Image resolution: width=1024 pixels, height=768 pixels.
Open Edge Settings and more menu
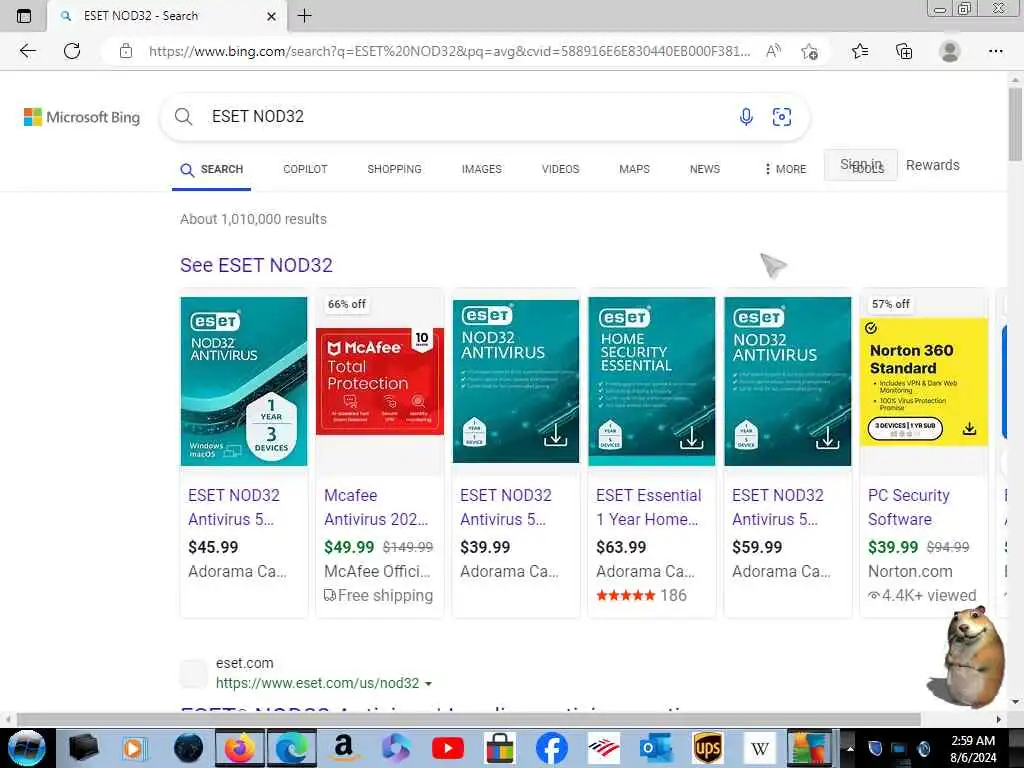point(995,51)
